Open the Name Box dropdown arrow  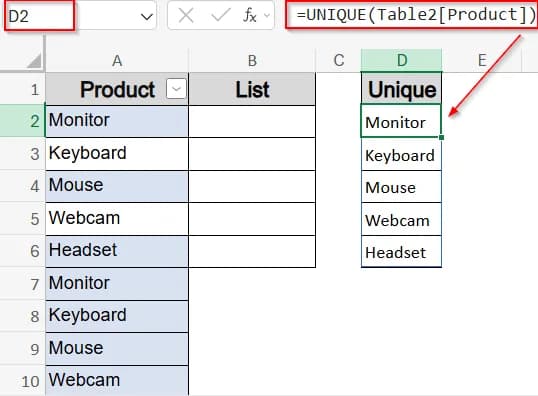[147, 16]
